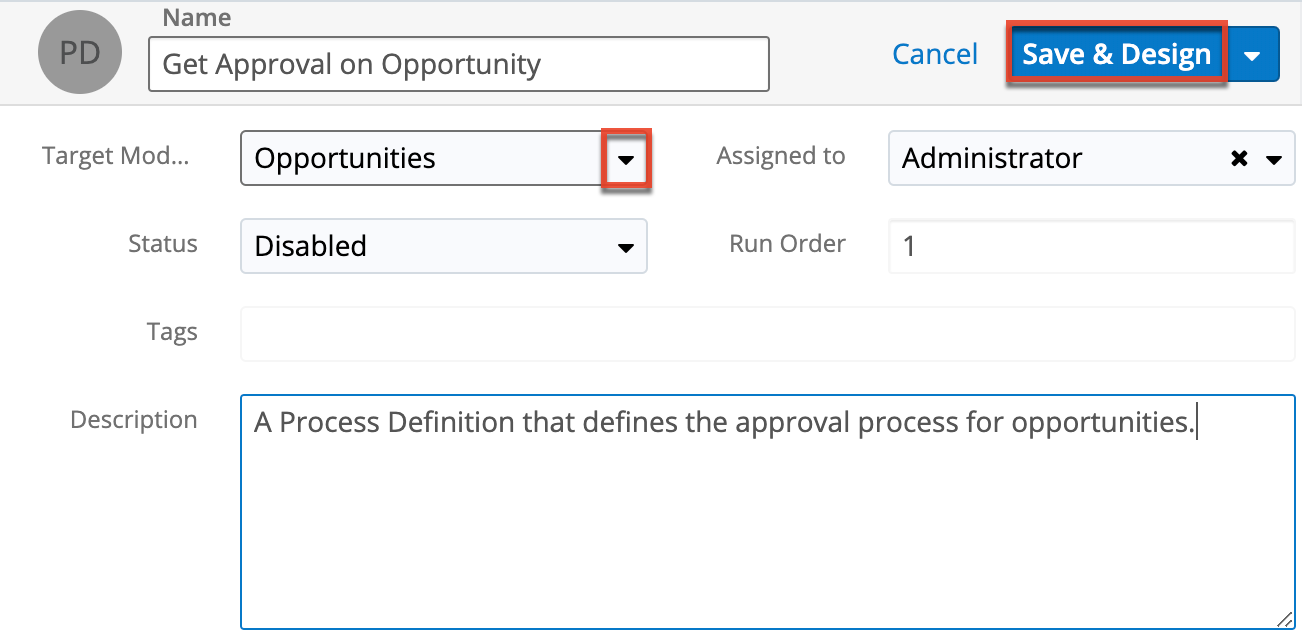Click the Run Order label

(x=786, y=244)
